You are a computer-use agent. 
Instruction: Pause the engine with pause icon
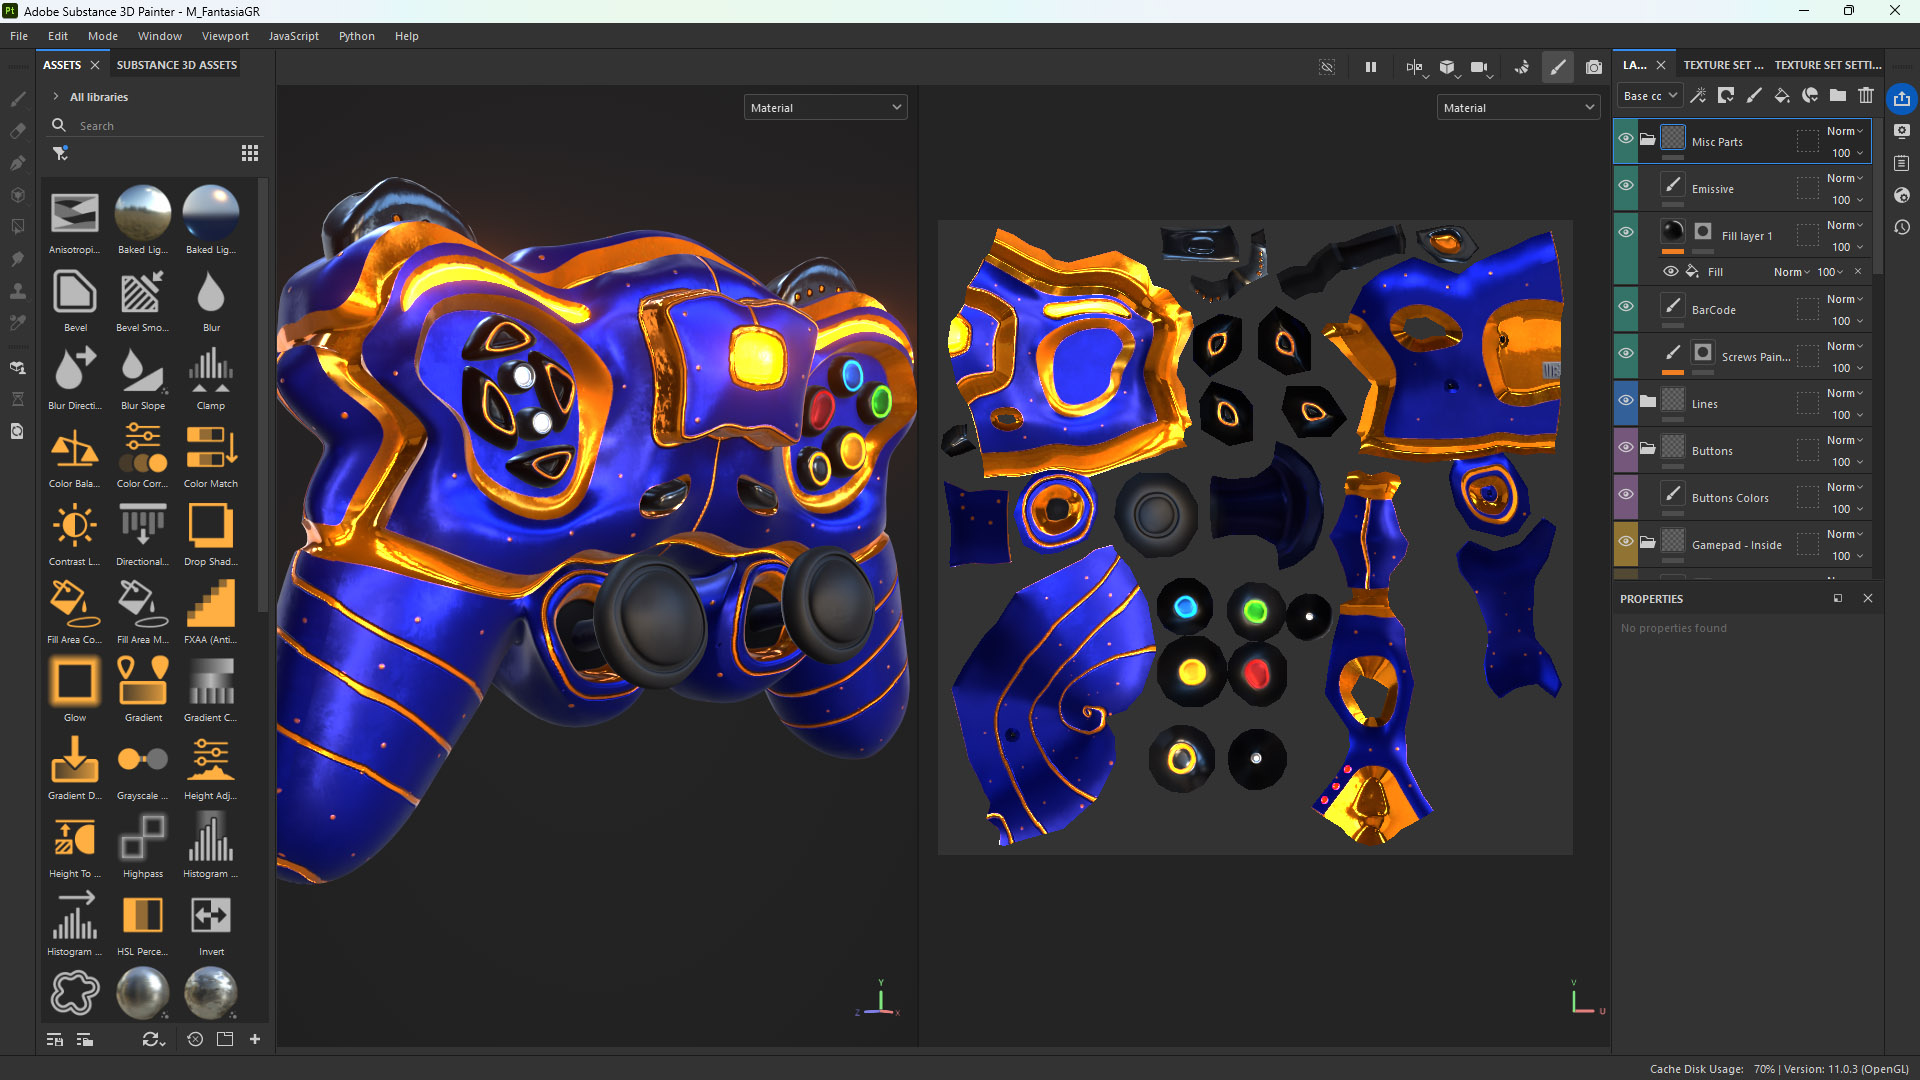pyautogui.click(x=1370, y=67)
